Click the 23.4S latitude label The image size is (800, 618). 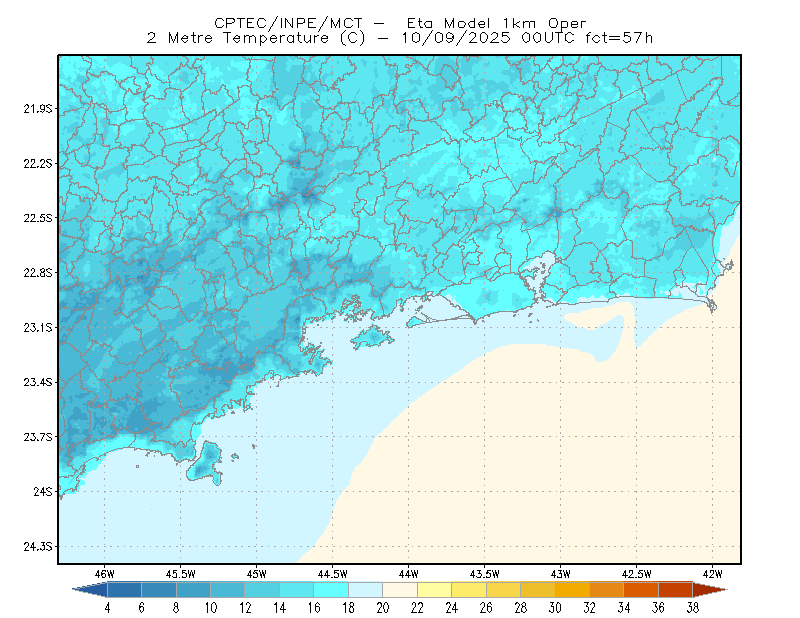(38, 382)
